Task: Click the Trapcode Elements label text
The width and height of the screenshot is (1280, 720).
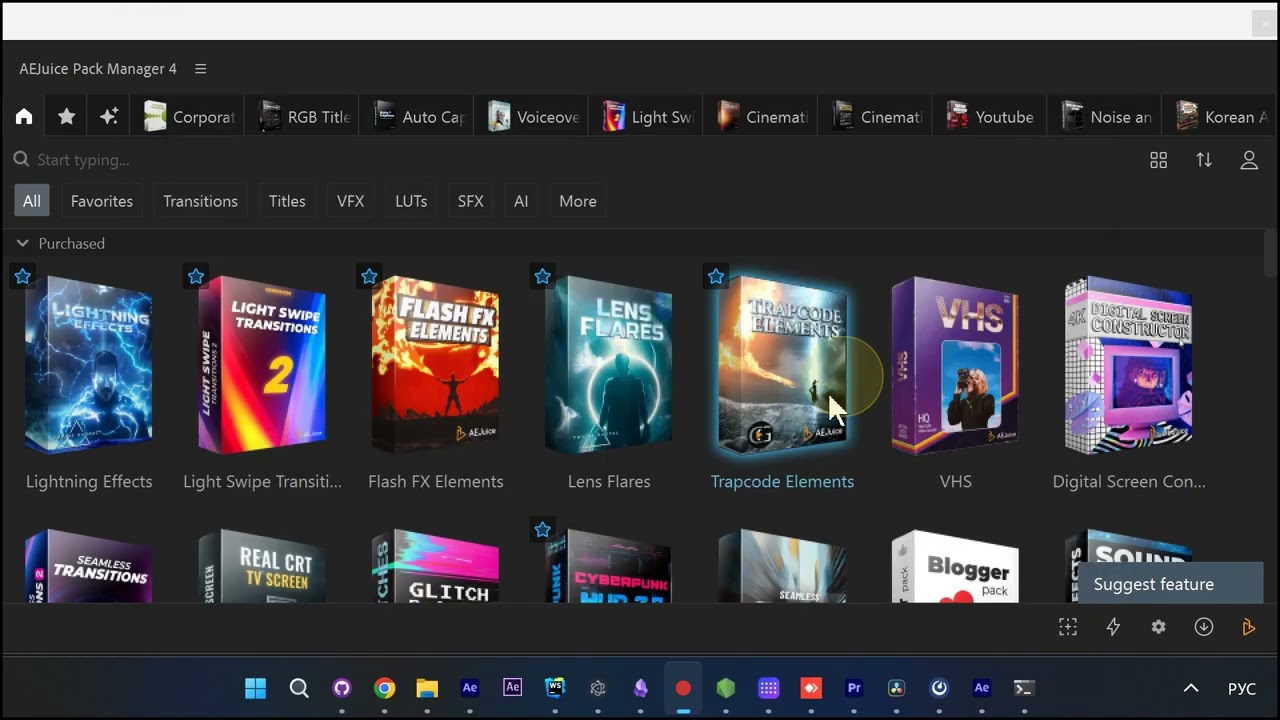Action: coord(782,481)
